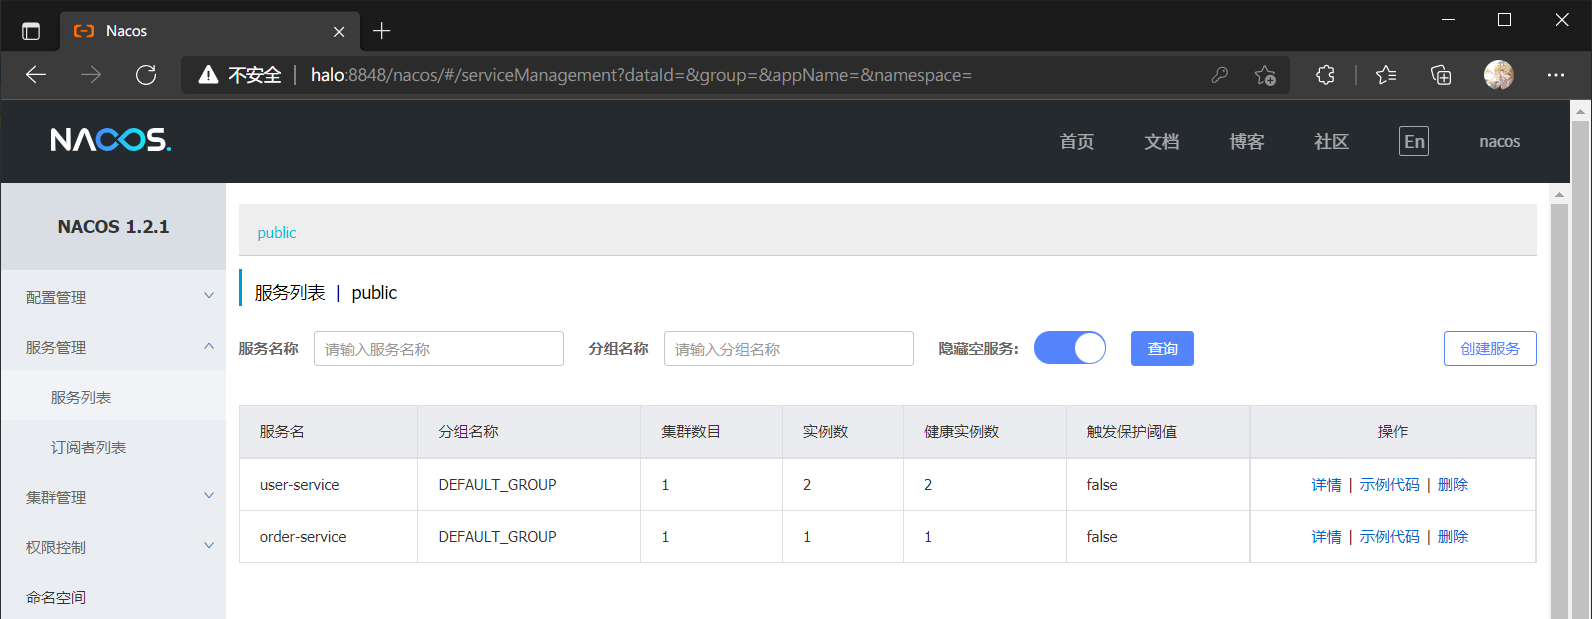
Task: Open the browser profile avatar
Action: 1498,75
